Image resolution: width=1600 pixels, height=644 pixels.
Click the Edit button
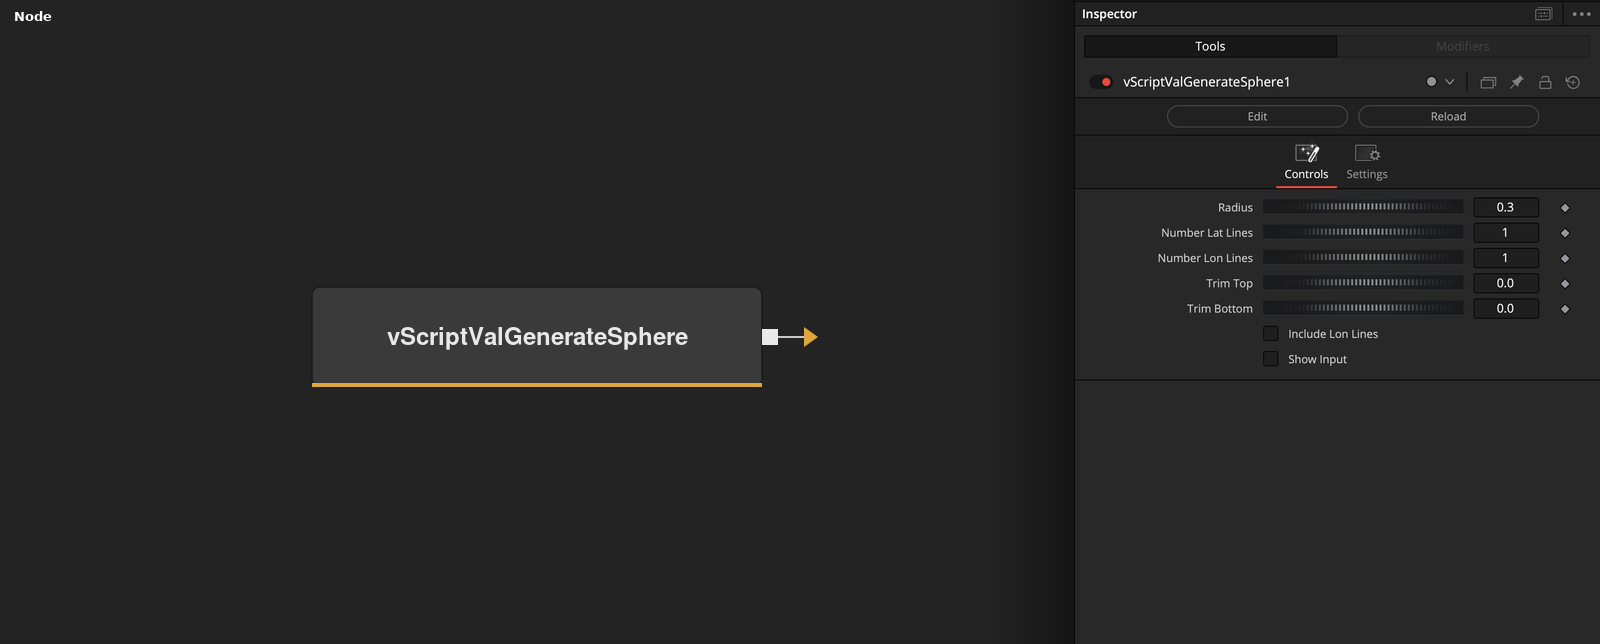point(1257,116)
